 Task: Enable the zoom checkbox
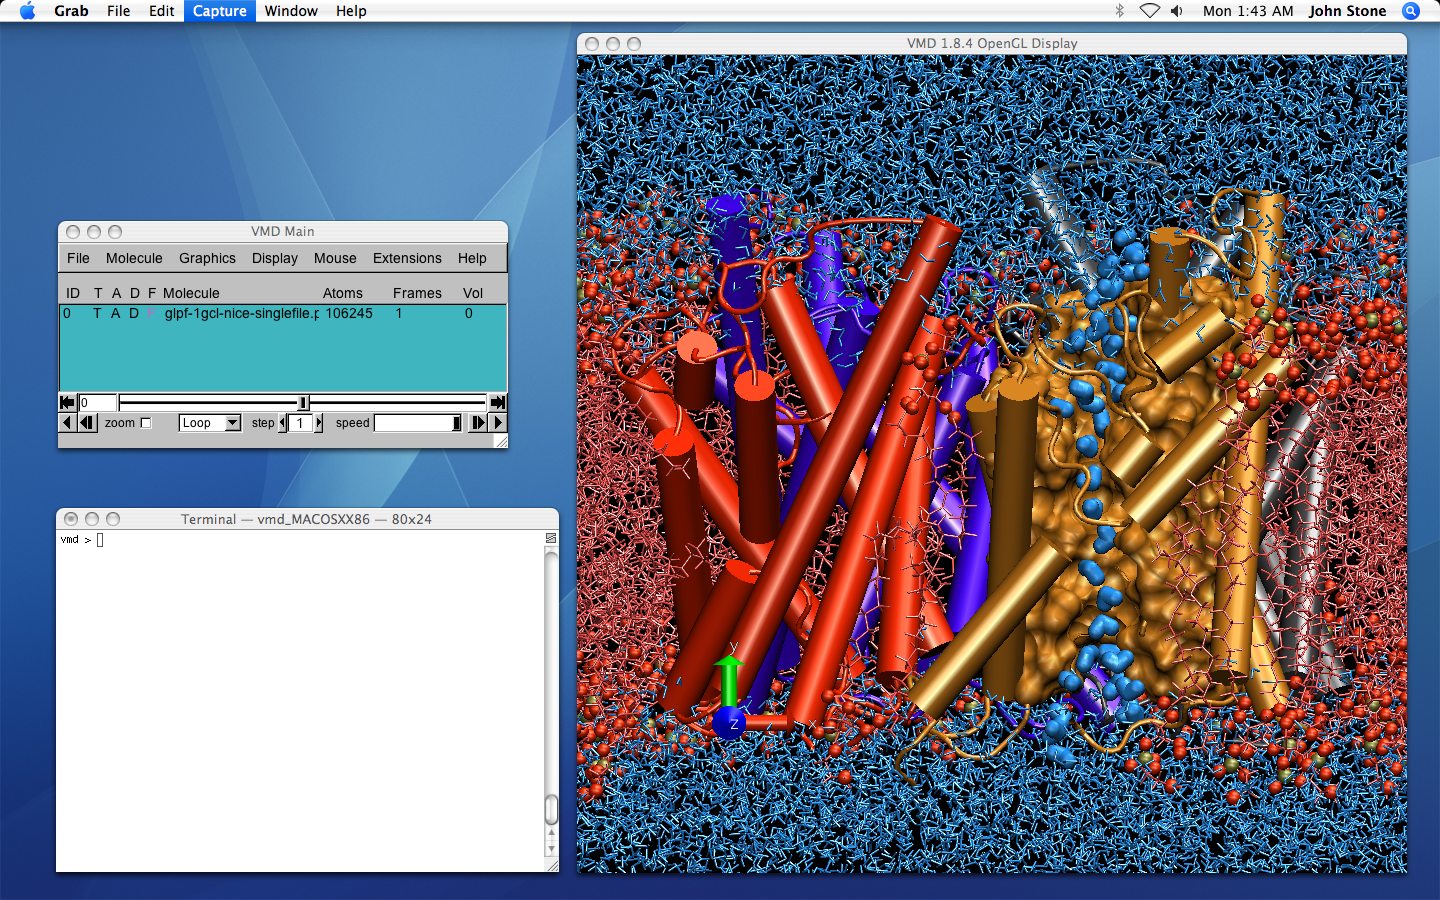[x=146, y=423]
